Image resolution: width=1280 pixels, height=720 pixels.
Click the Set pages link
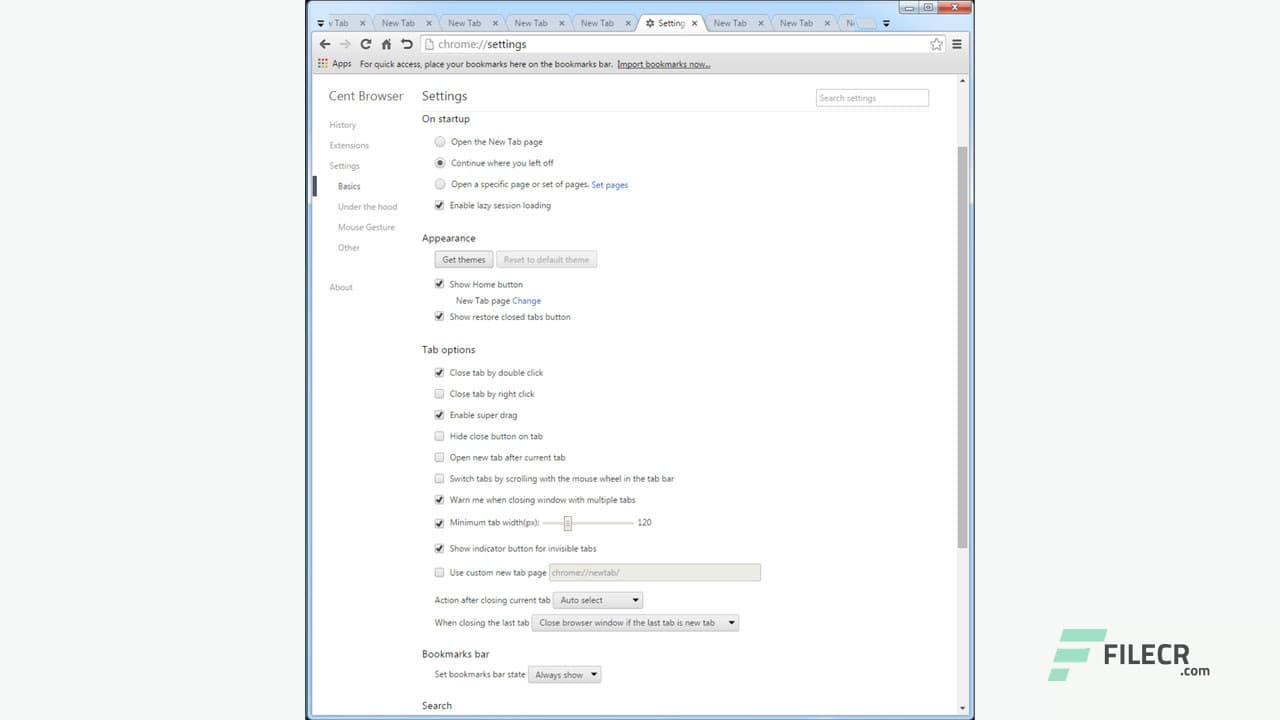tap(610, 184)
